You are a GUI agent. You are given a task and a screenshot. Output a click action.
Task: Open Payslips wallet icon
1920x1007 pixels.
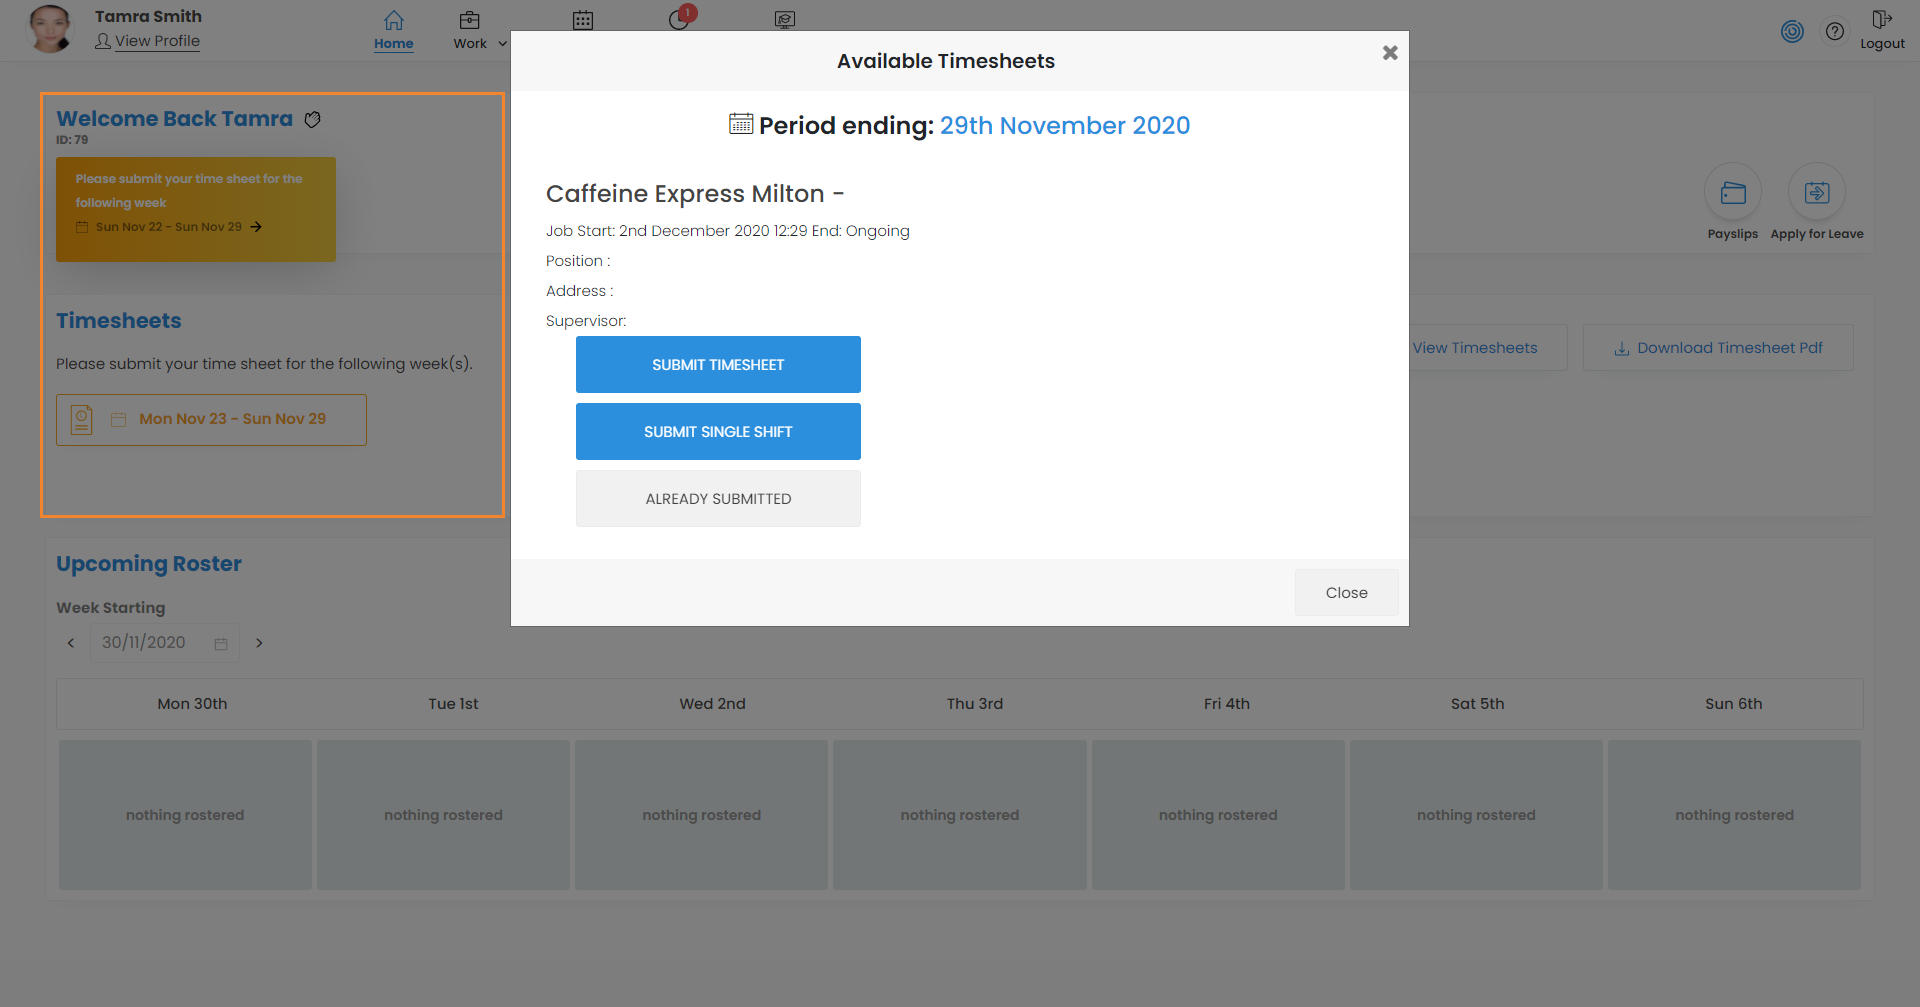coord(1733,193)
